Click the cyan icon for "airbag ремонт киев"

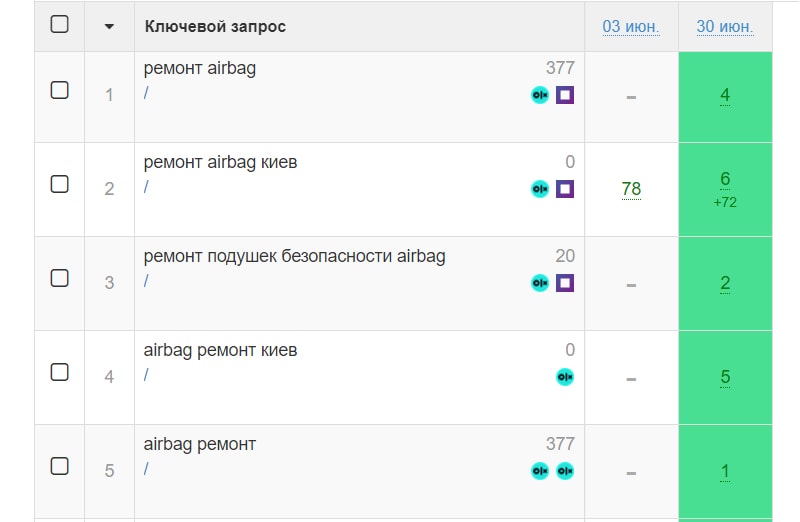[x=565, y=377]
